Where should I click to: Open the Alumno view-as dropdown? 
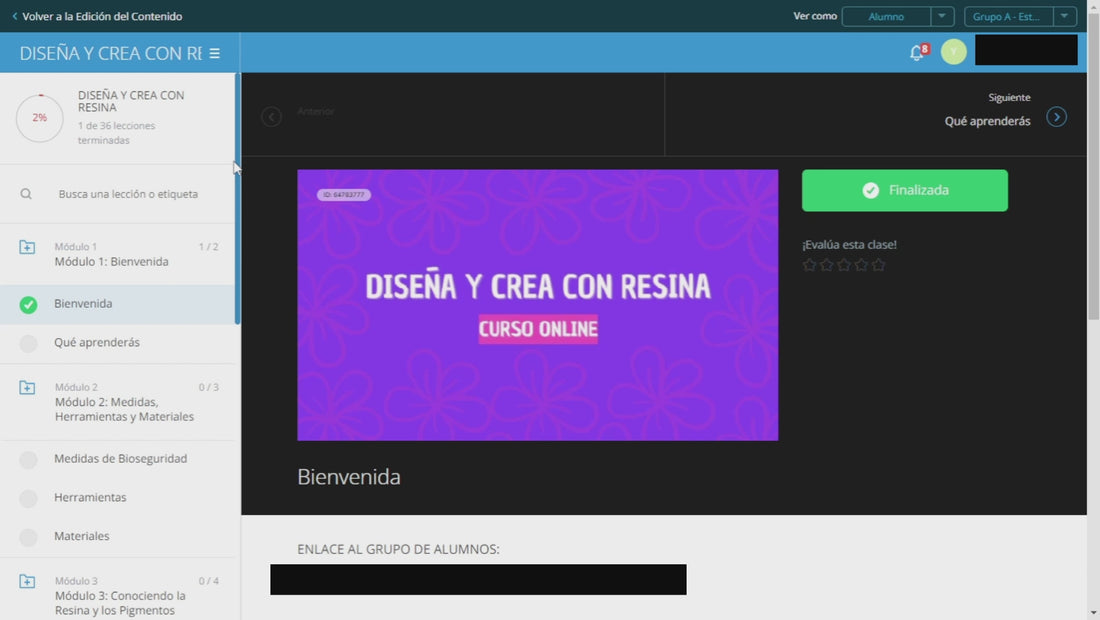[x=887, y=16]
